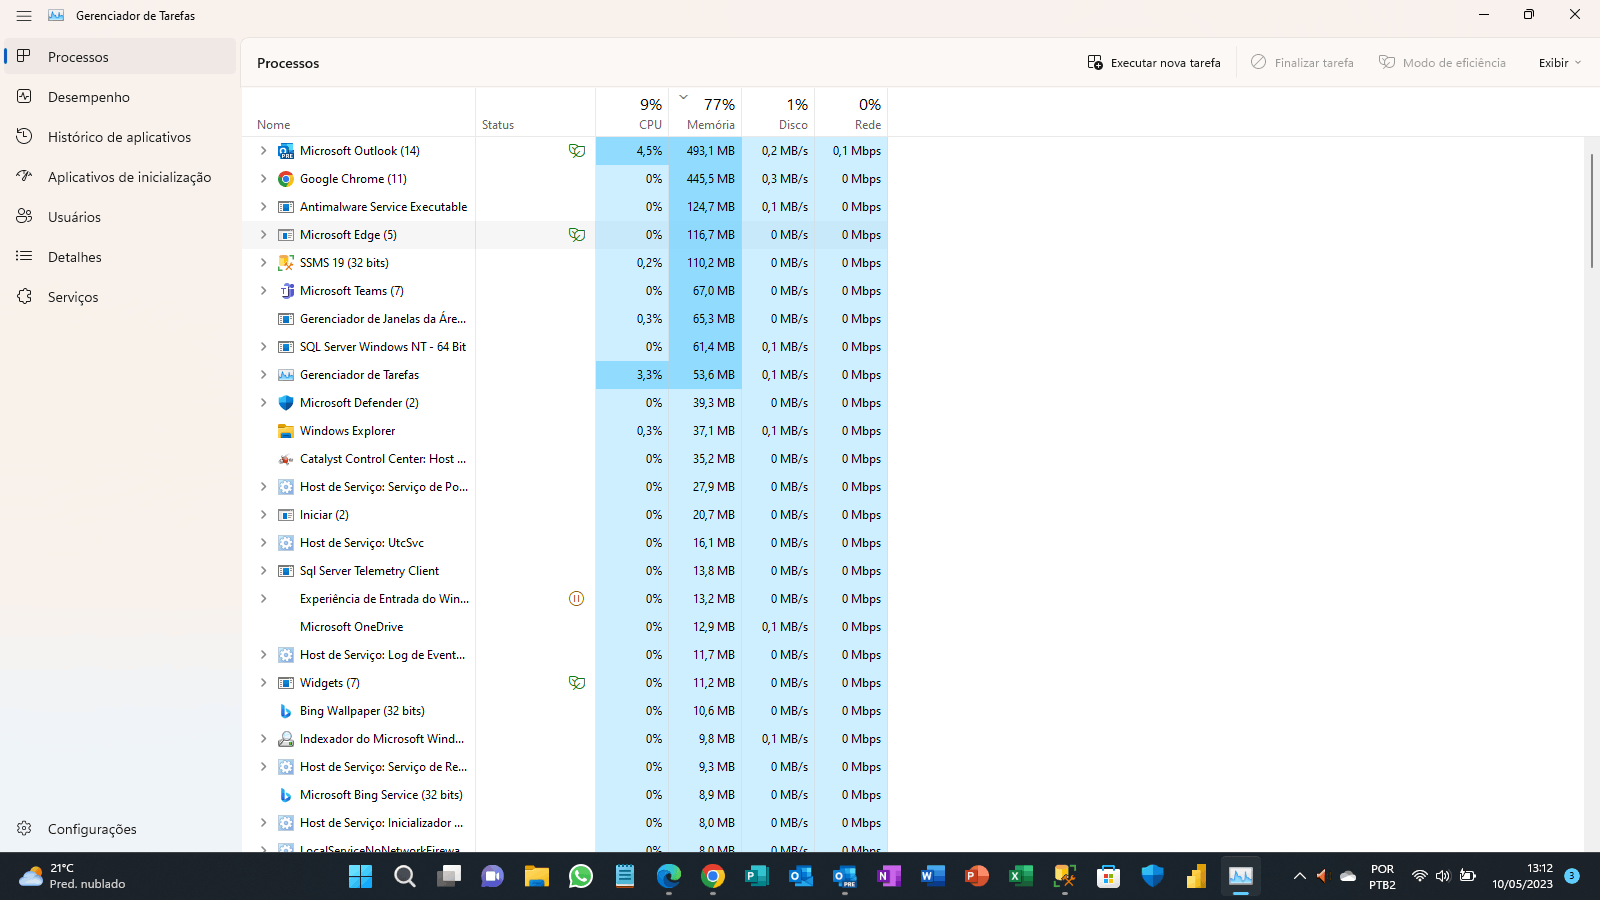Expand the Microsoft Edge (5) process group

(263, 235)
